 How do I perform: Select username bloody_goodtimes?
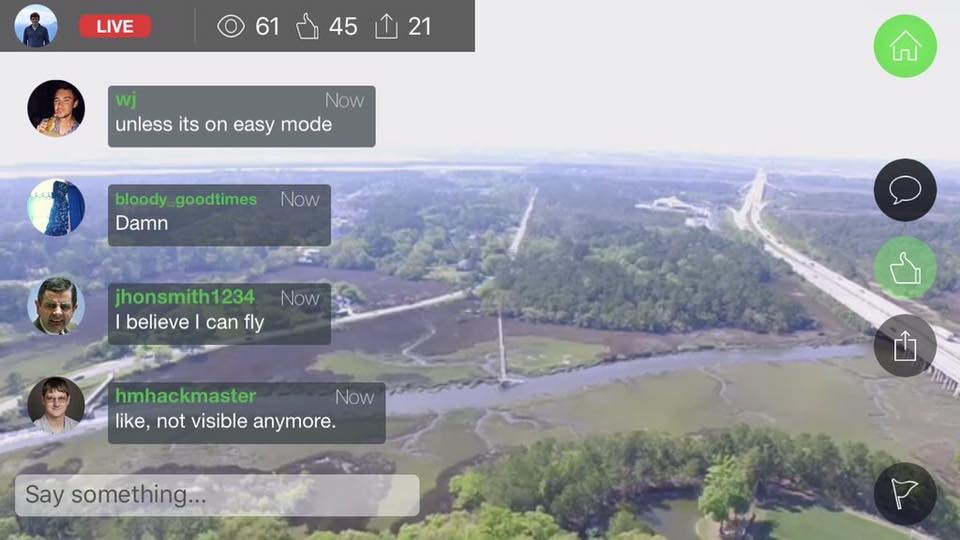coord(186,199)
